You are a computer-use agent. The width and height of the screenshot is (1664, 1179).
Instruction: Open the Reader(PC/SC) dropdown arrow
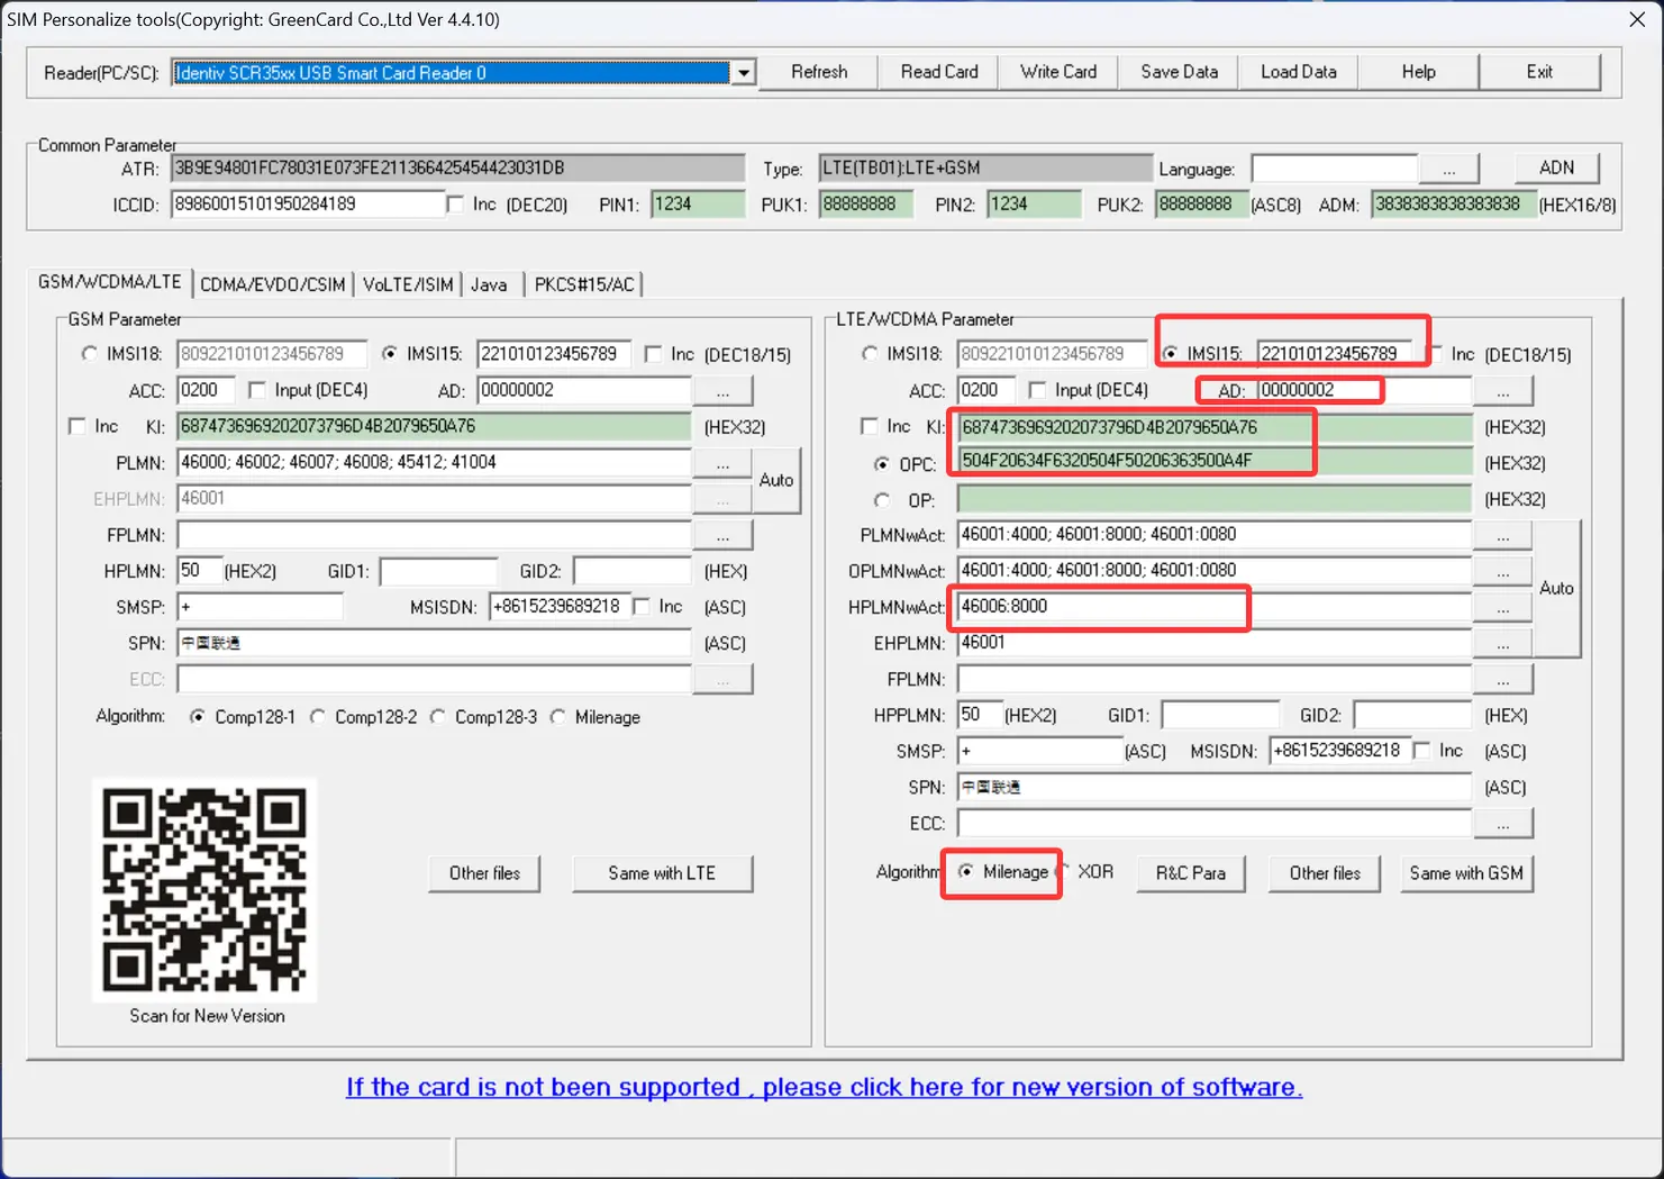743,73
